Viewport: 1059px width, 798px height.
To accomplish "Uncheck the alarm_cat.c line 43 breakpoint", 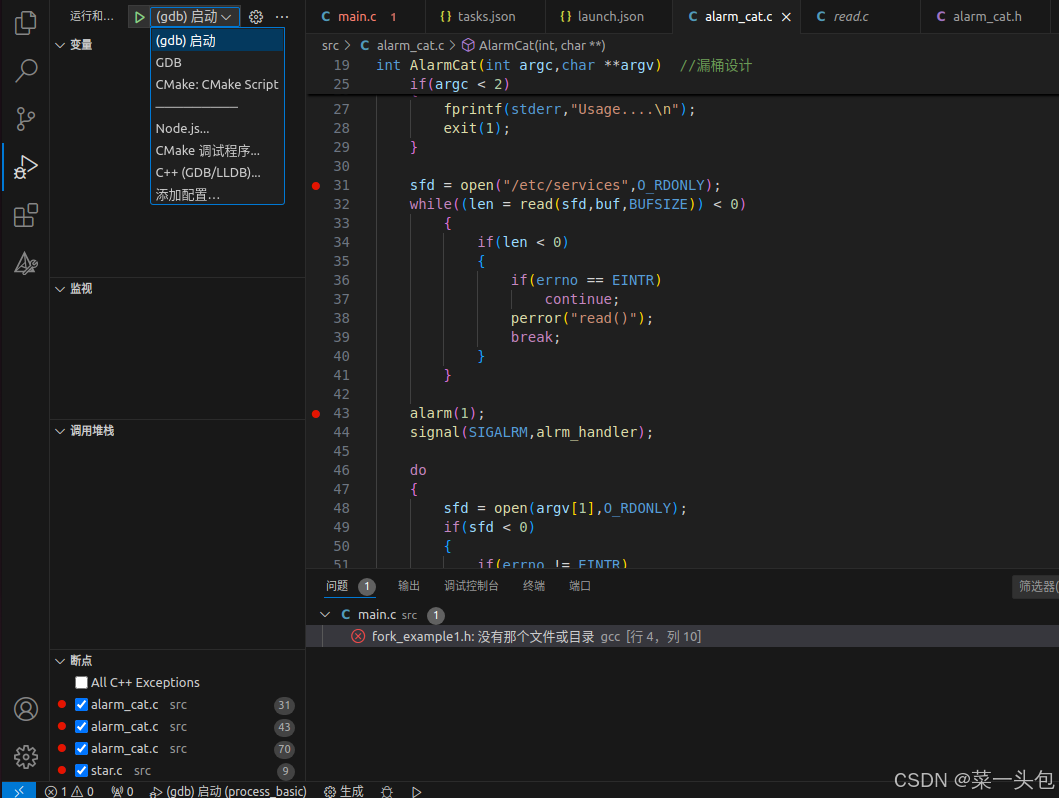I will [81, 726].
